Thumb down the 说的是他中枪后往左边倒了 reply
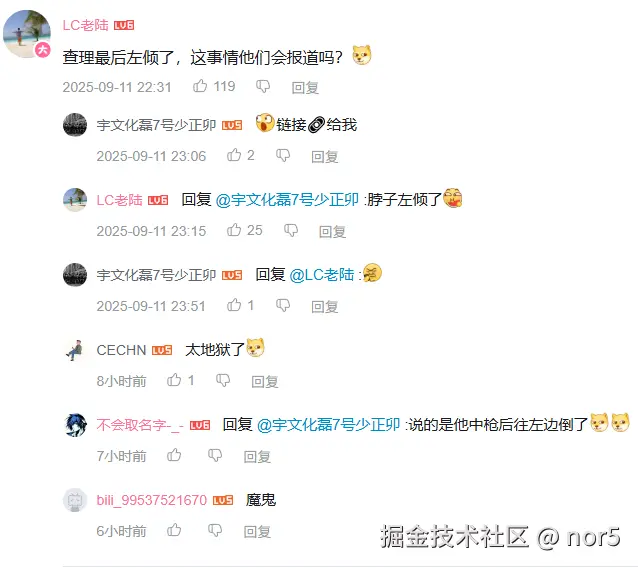This screenshot has height=568, width=638. pyautogui.click(x=215, y=455)
